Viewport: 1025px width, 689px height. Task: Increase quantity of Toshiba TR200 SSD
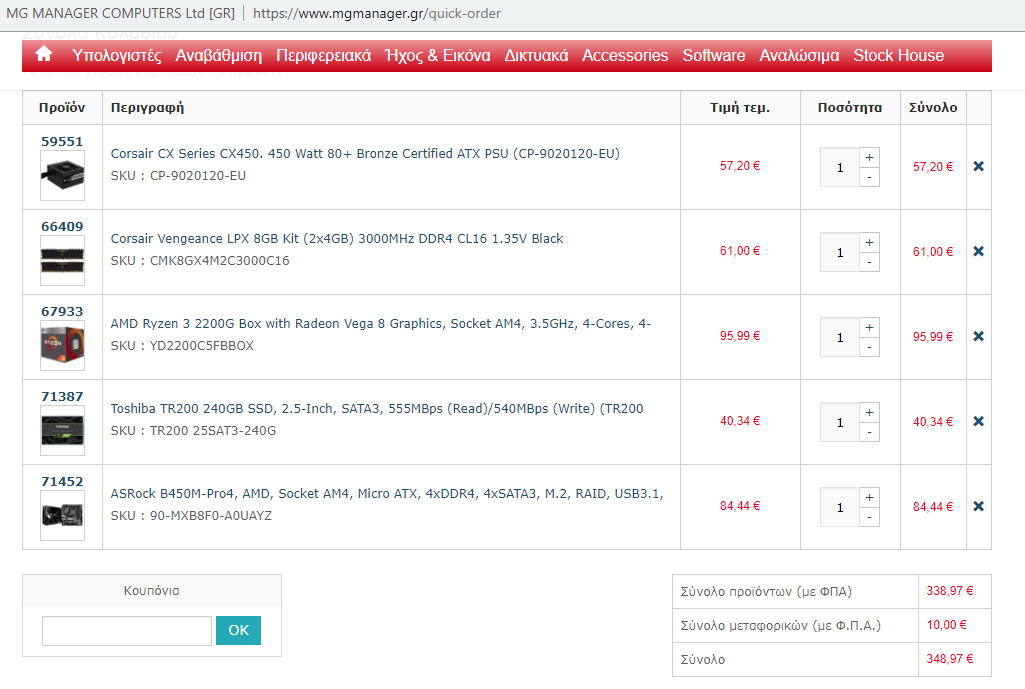(869, 412)
